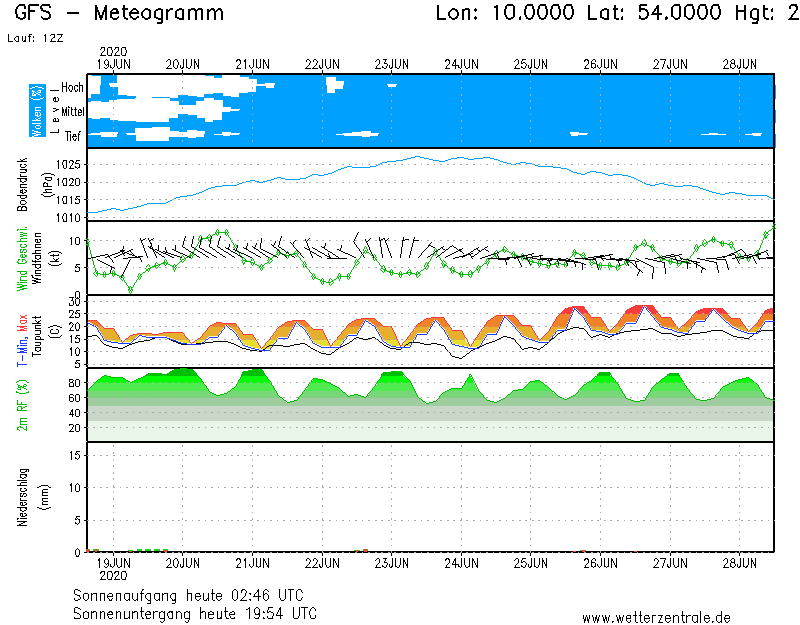This screenshot has height=625, width=800.
Task: Click the 28JUN label on the bottom date axis
Action: point(740,563)
